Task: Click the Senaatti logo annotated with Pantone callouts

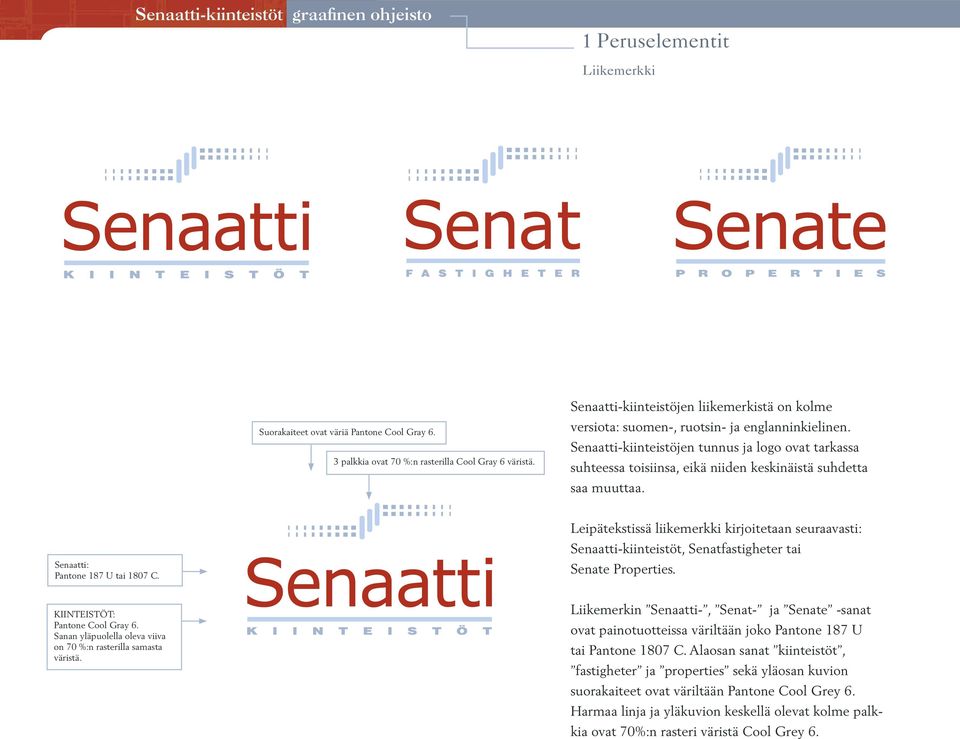Action: (369, 569)
